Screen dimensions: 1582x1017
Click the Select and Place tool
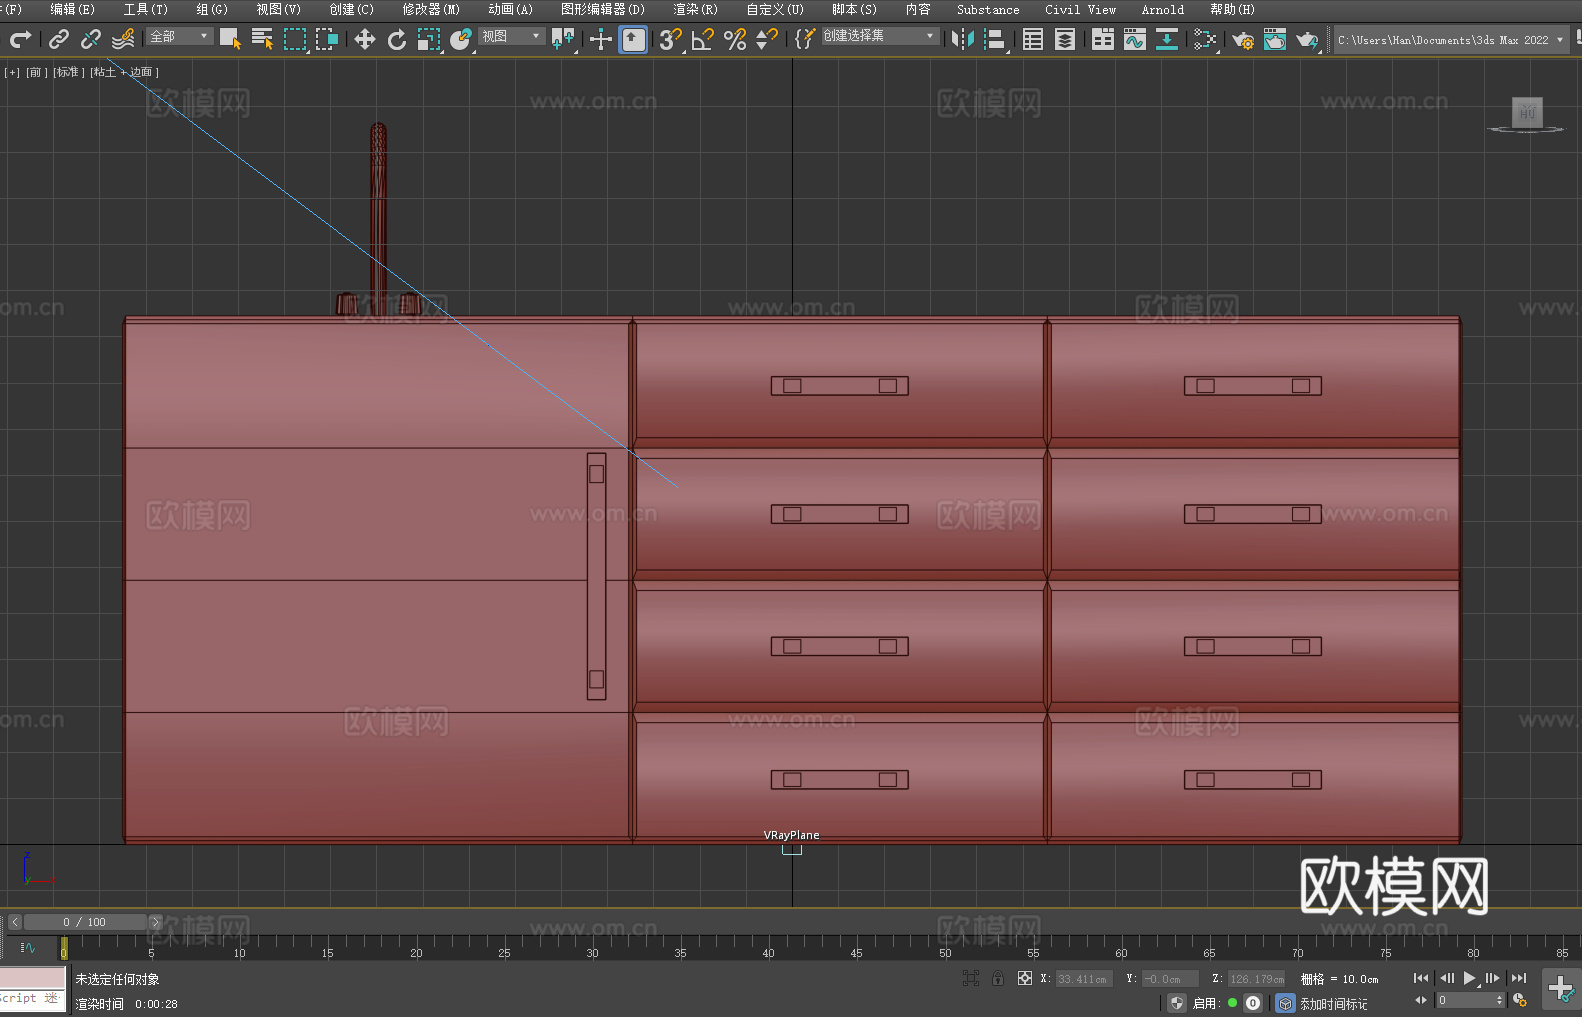point(461,39)
